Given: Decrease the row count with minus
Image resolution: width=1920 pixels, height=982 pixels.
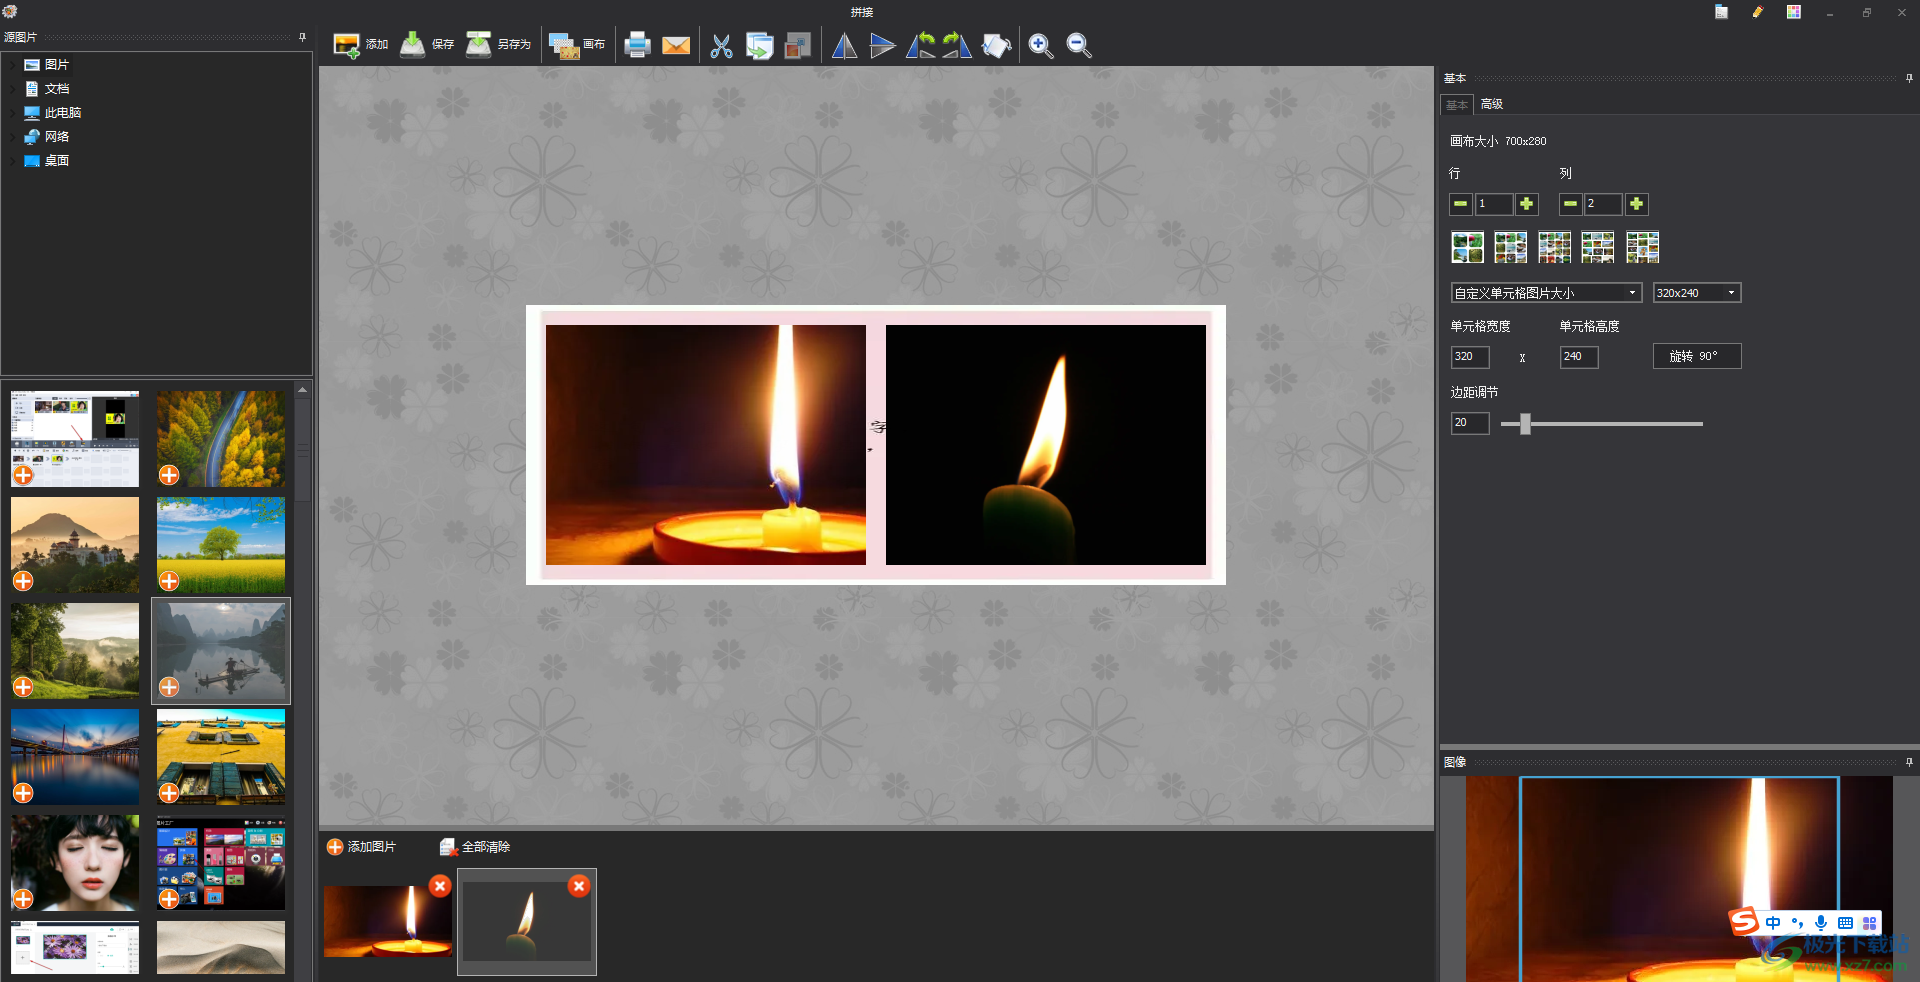Looking at the screenshot, I should pyautogui.click(x=1461, y=204).
